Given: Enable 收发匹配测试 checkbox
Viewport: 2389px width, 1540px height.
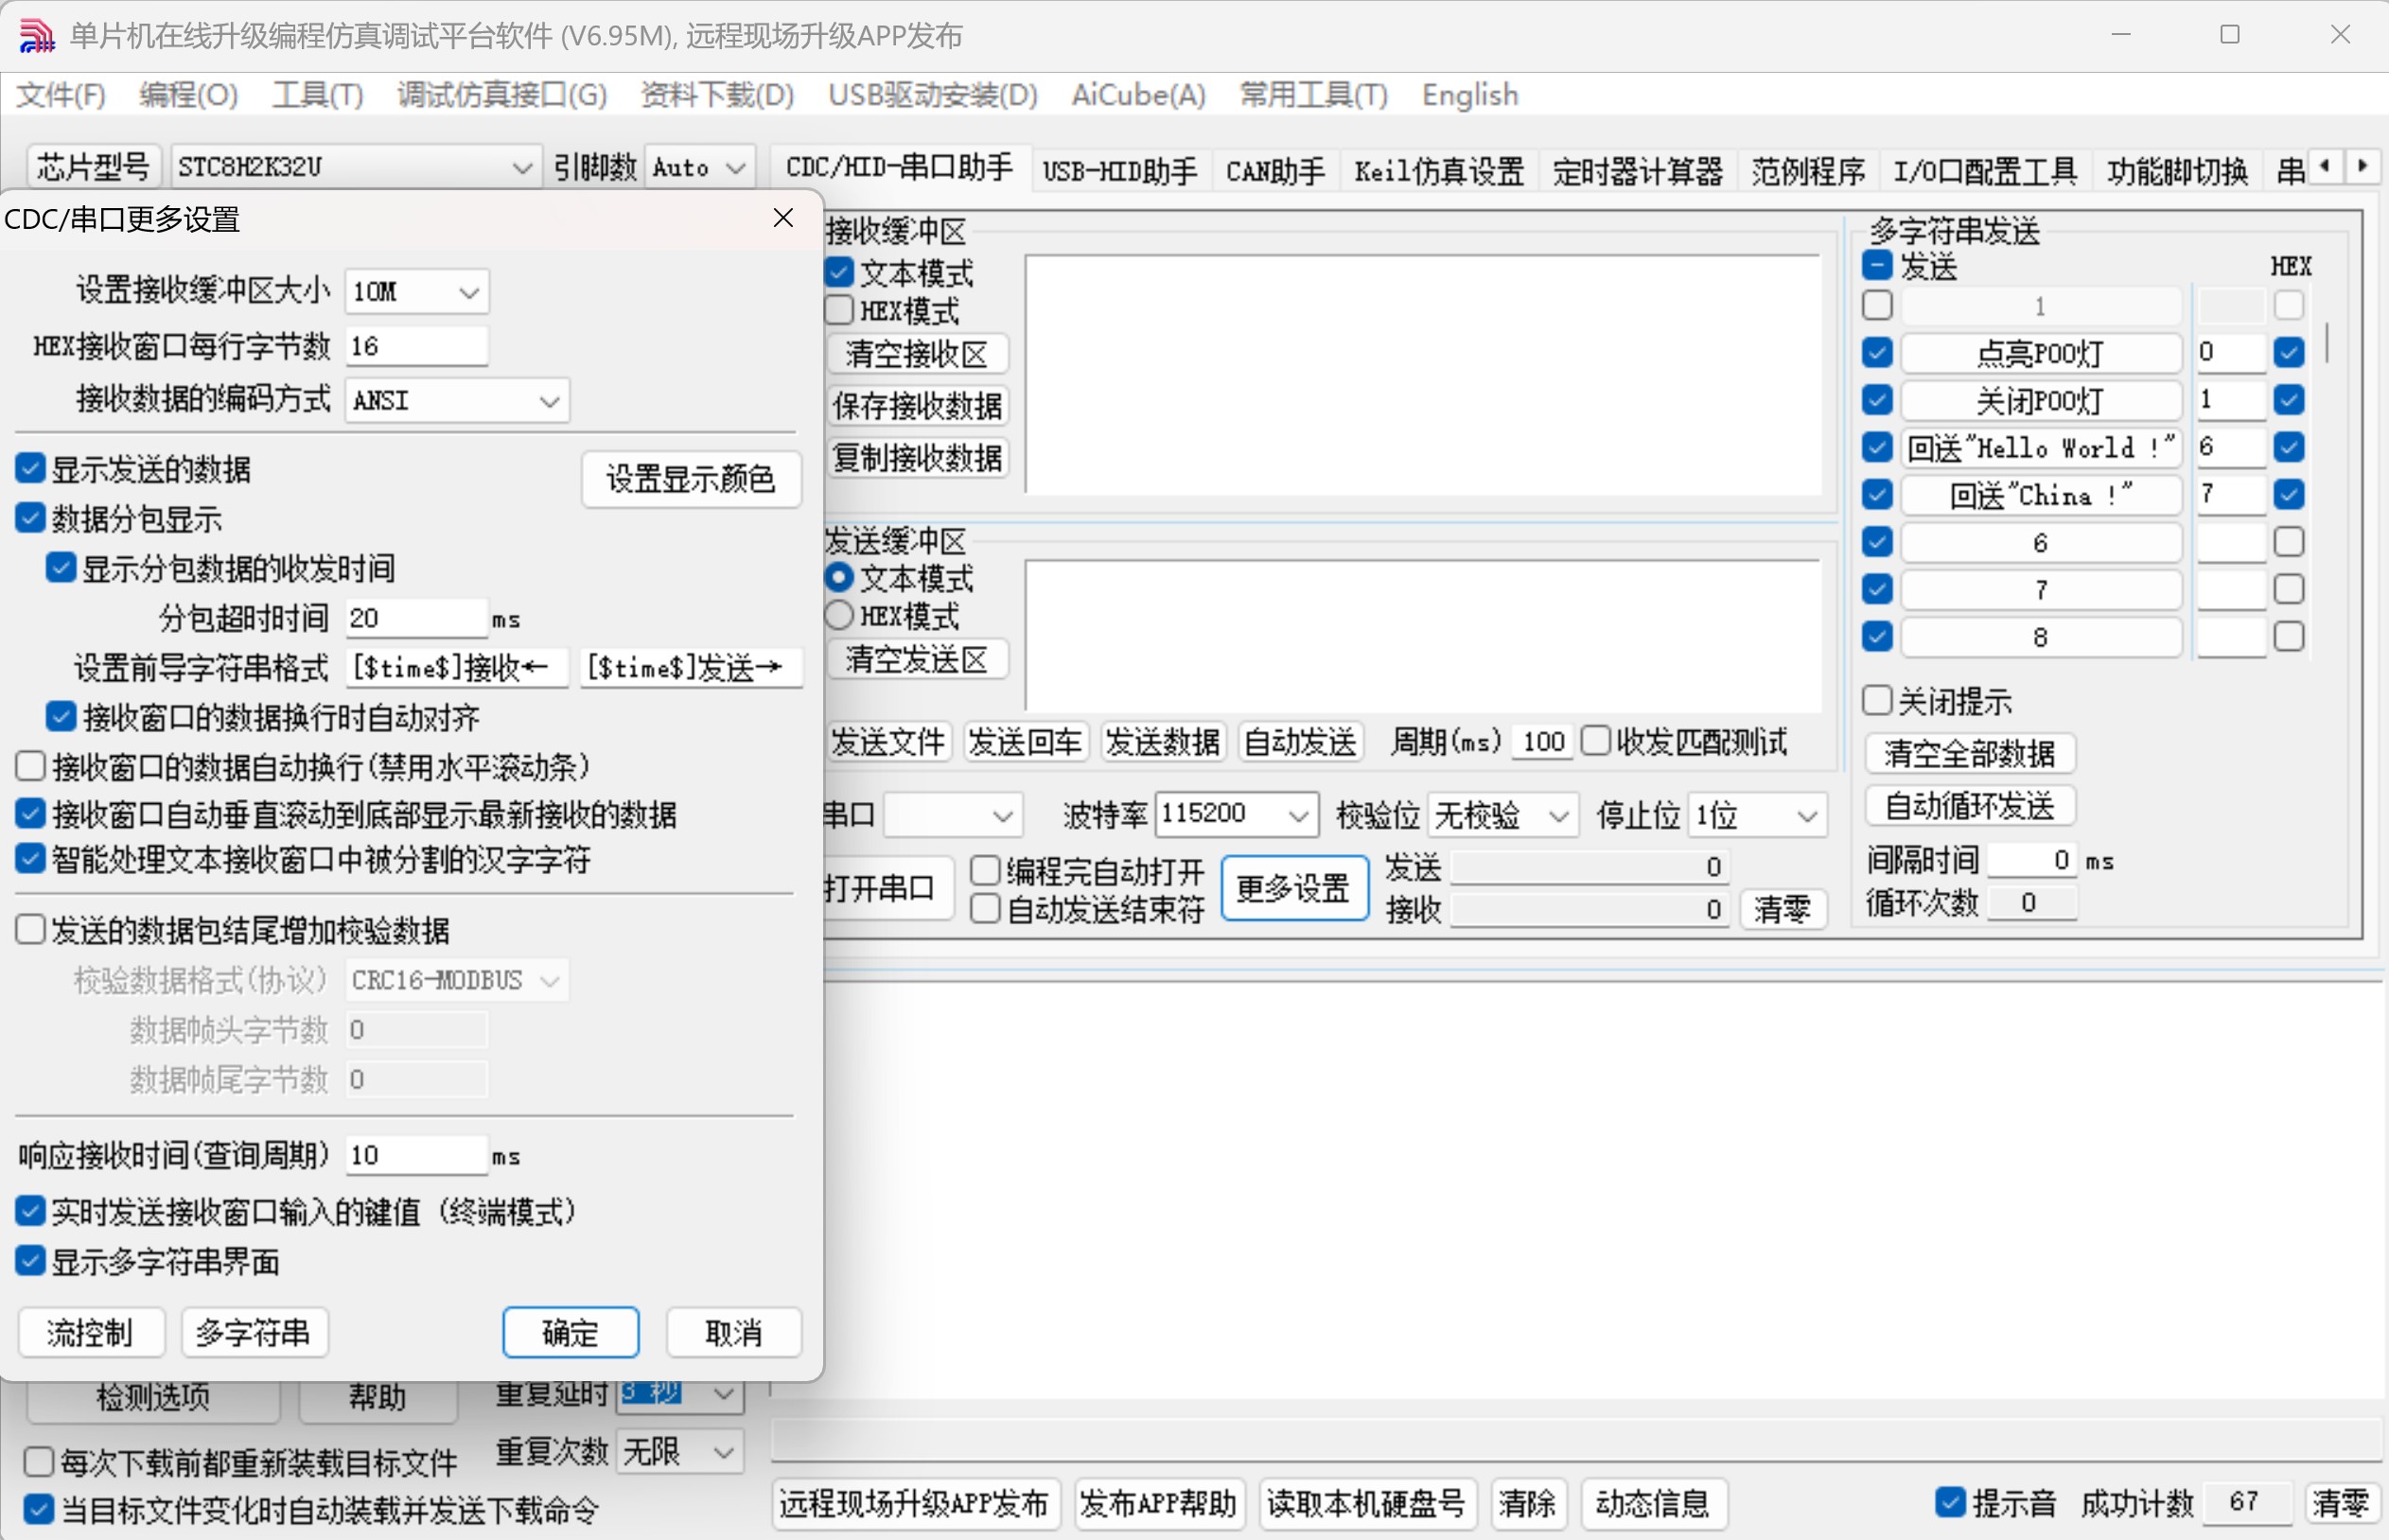Looking at the screenshot, I should coord(1596,741).
